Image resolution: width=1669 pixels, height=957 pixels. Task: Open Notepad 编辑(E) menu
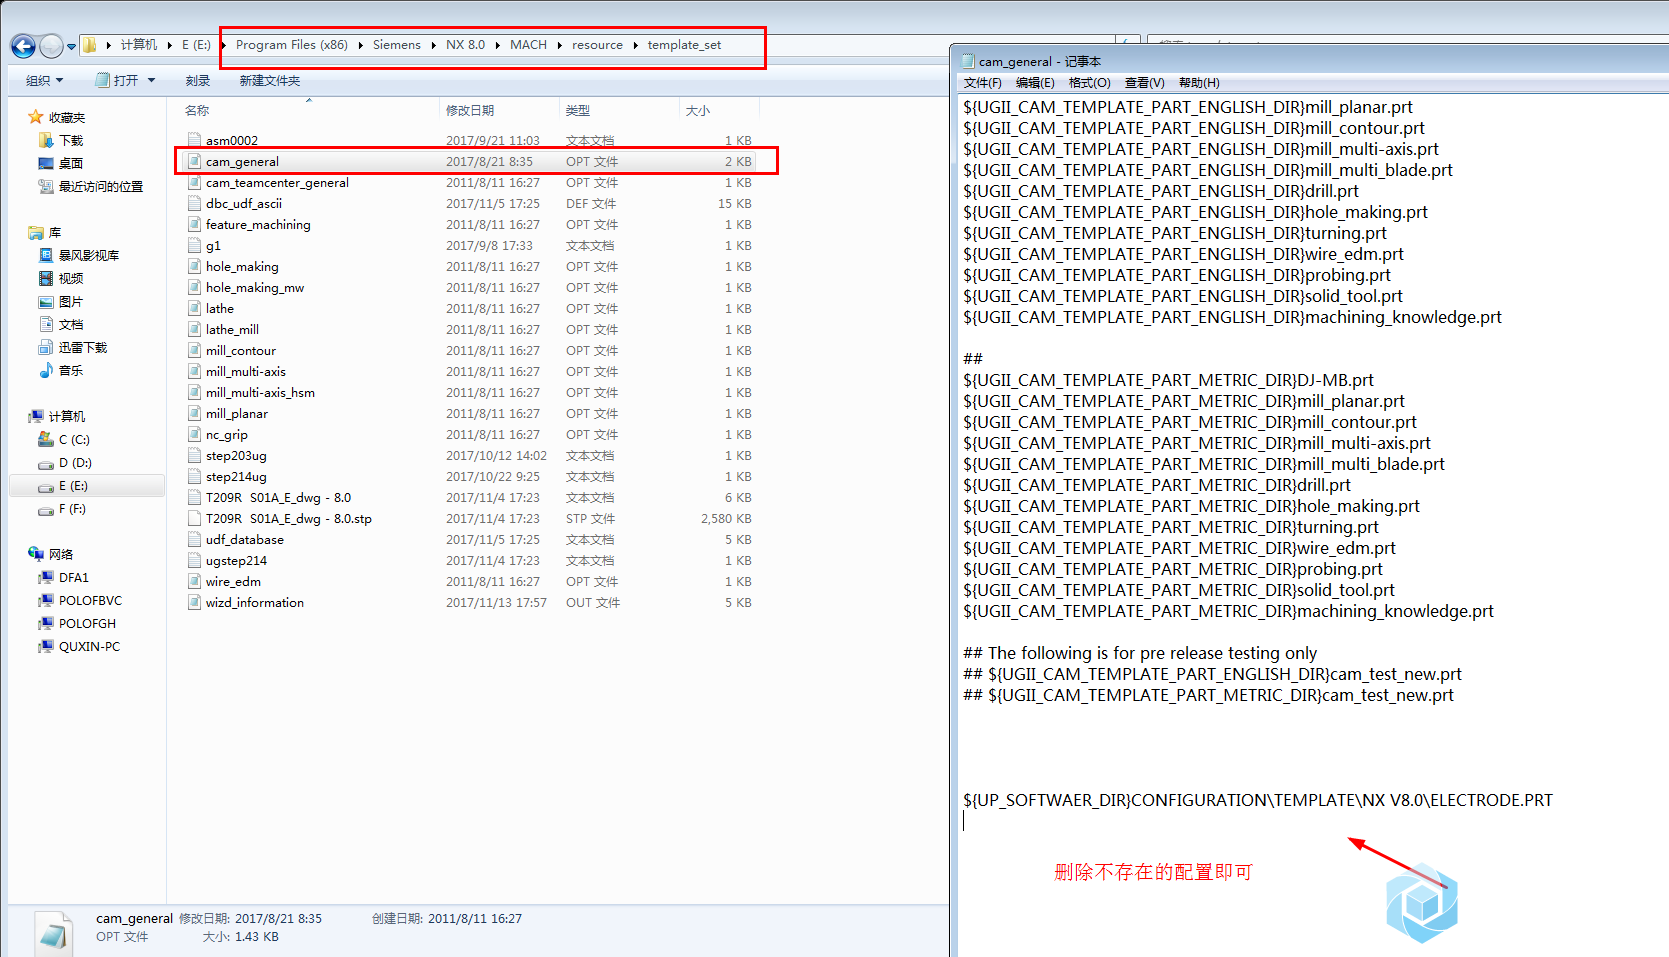(1035, 83)
